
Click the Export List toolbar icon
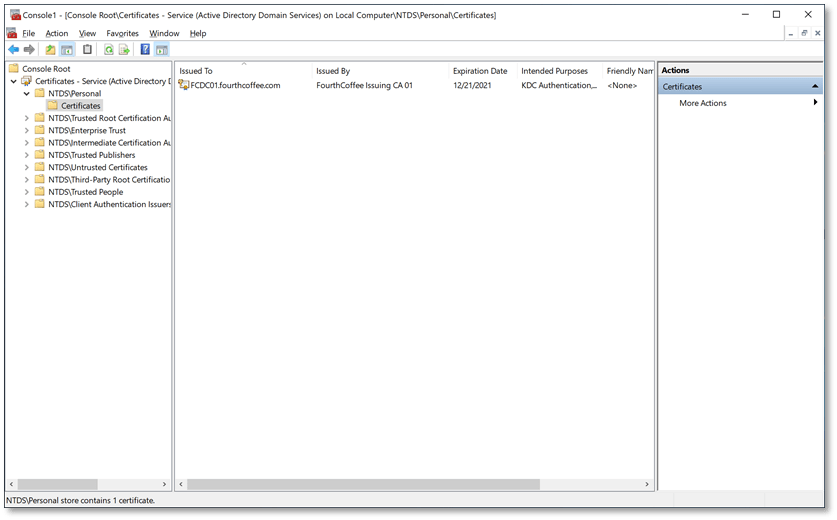[x=124, y=50]
